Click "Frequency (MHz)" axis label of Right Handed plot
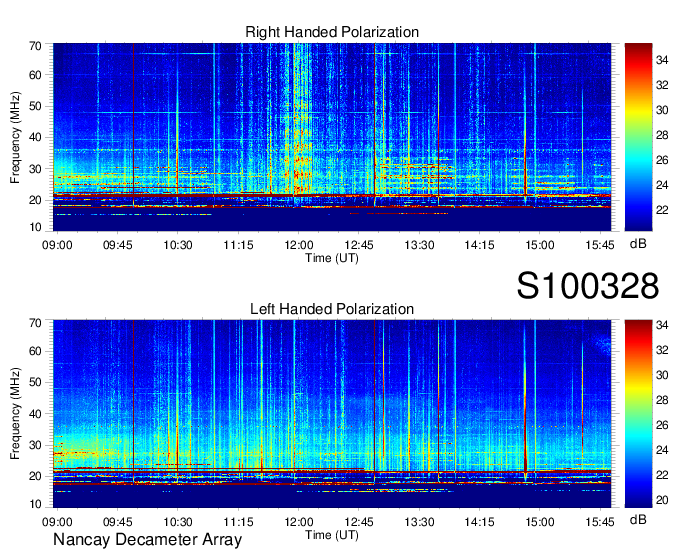 tap(15, 137)
